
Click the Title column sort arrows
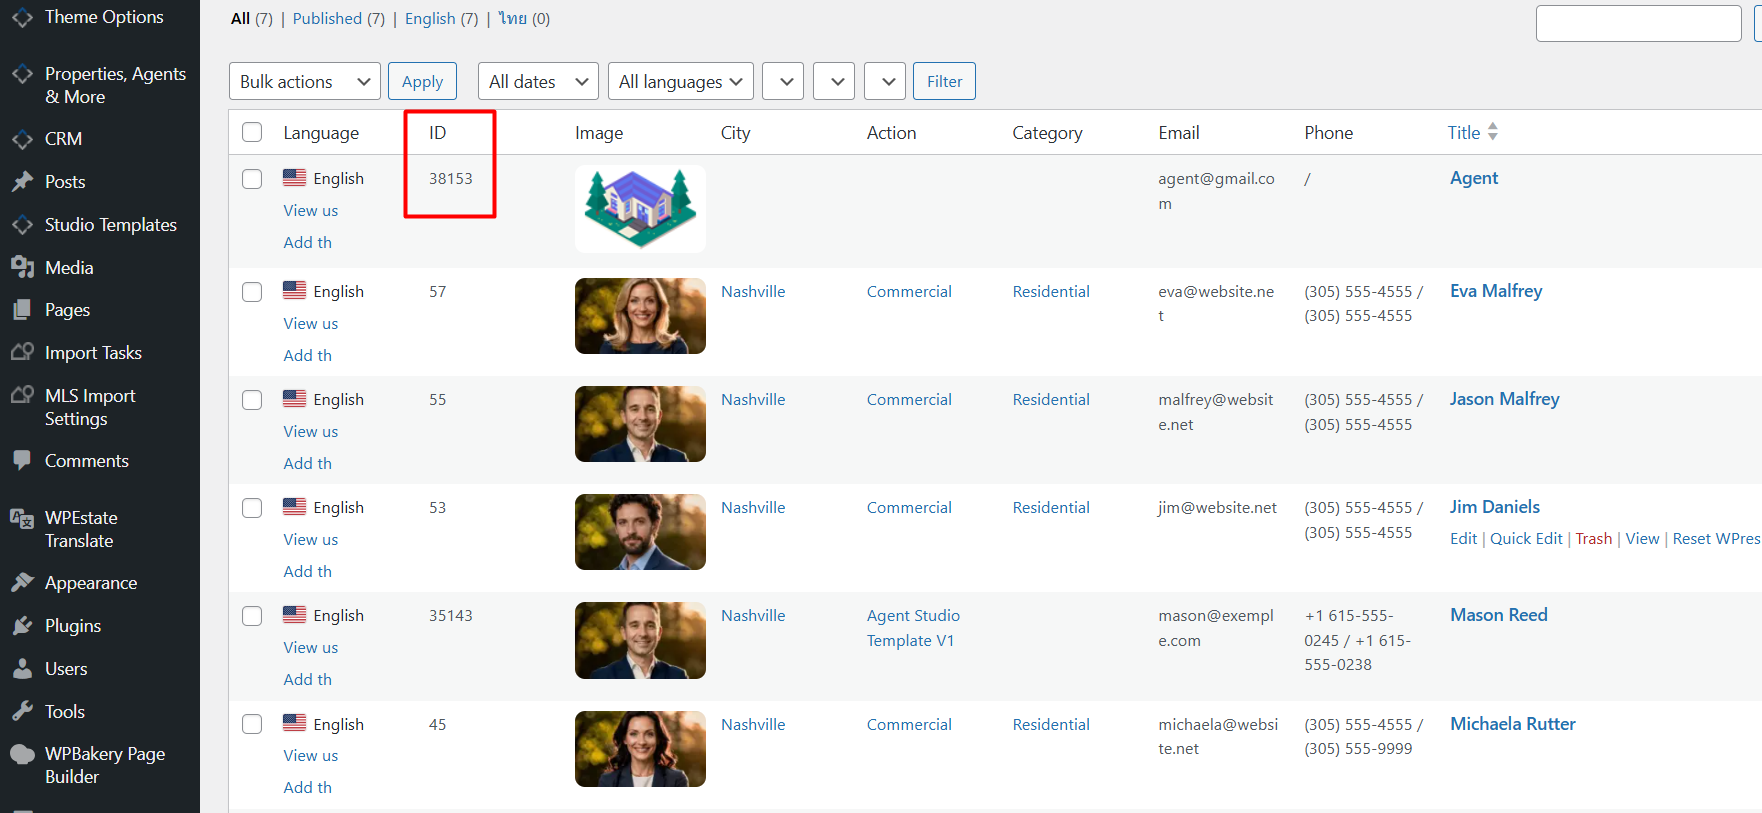1492,132
